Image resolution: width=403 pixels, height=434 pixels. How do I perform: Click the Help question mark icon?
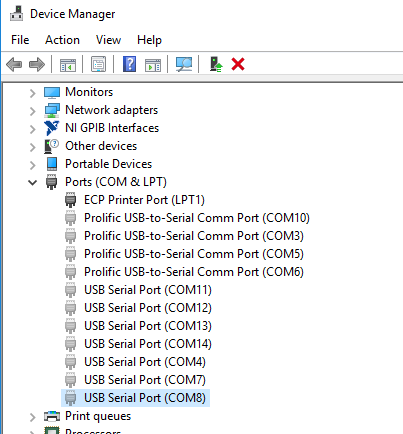(130, 64)
